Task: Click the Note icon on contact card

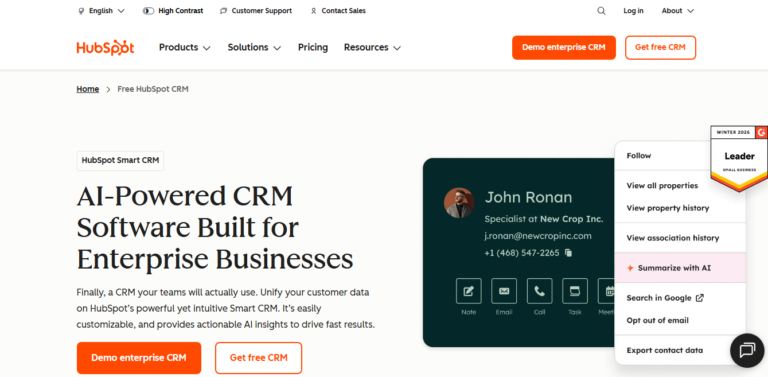Action: coord(469,291)
